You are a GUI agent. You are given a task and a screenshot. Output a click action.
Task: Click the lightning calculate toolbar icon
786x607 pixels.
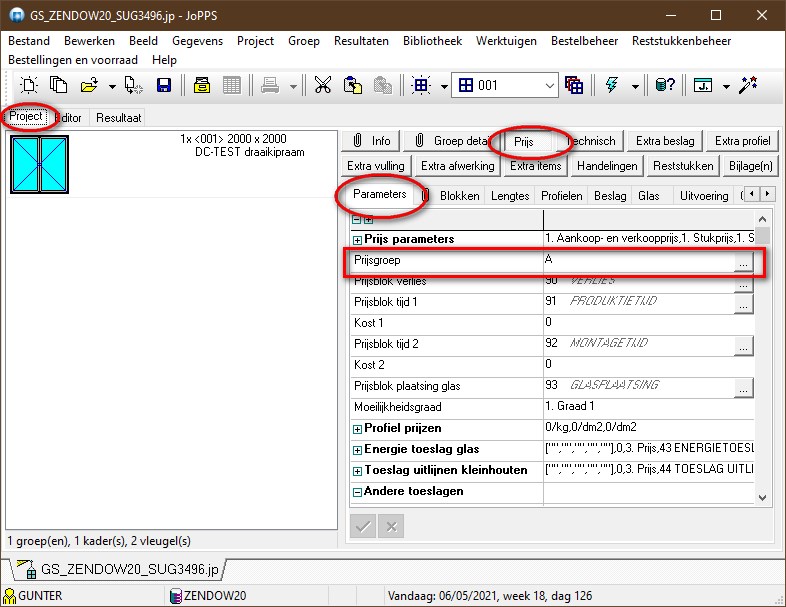coord(612,85)
